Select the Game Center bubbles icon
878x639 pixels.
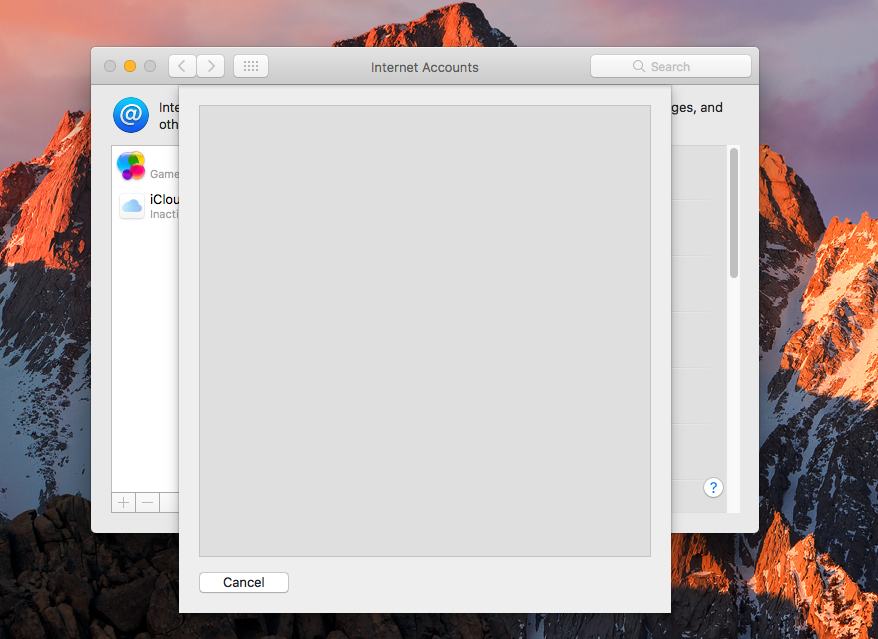pos(131,166)
